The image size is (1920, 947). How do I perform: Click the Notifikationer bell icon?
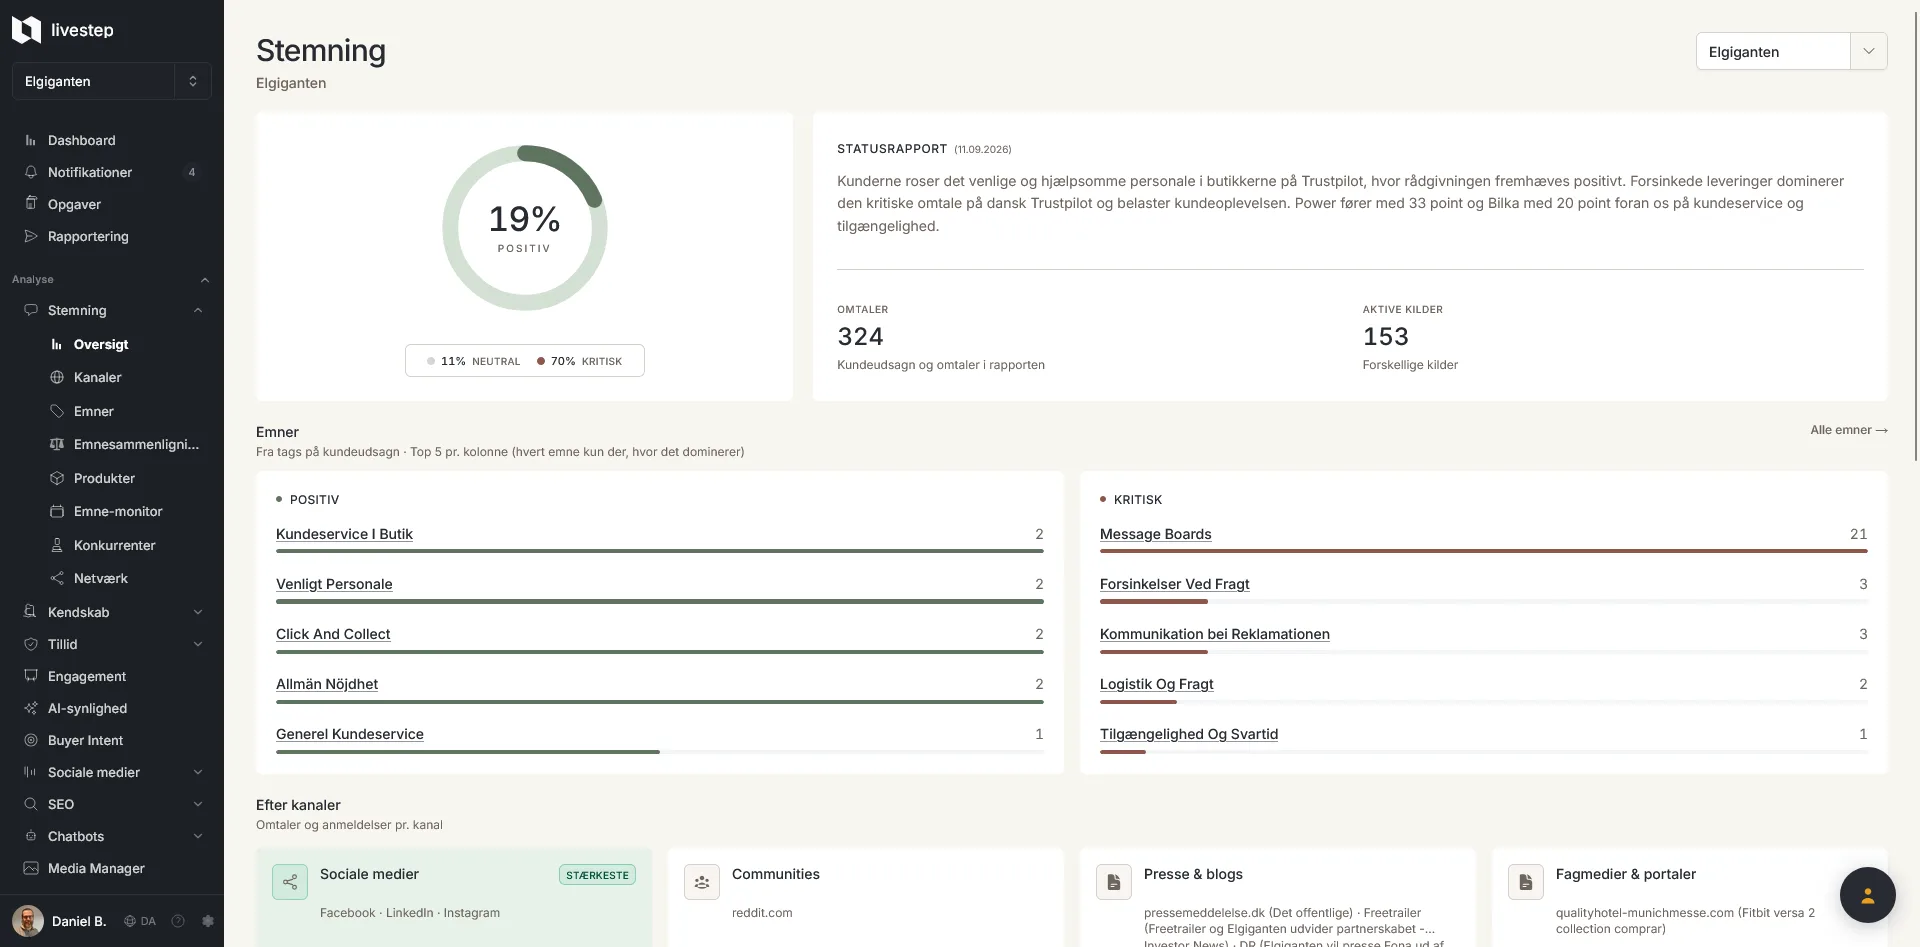pyautogui.click(x=31, y=172)
